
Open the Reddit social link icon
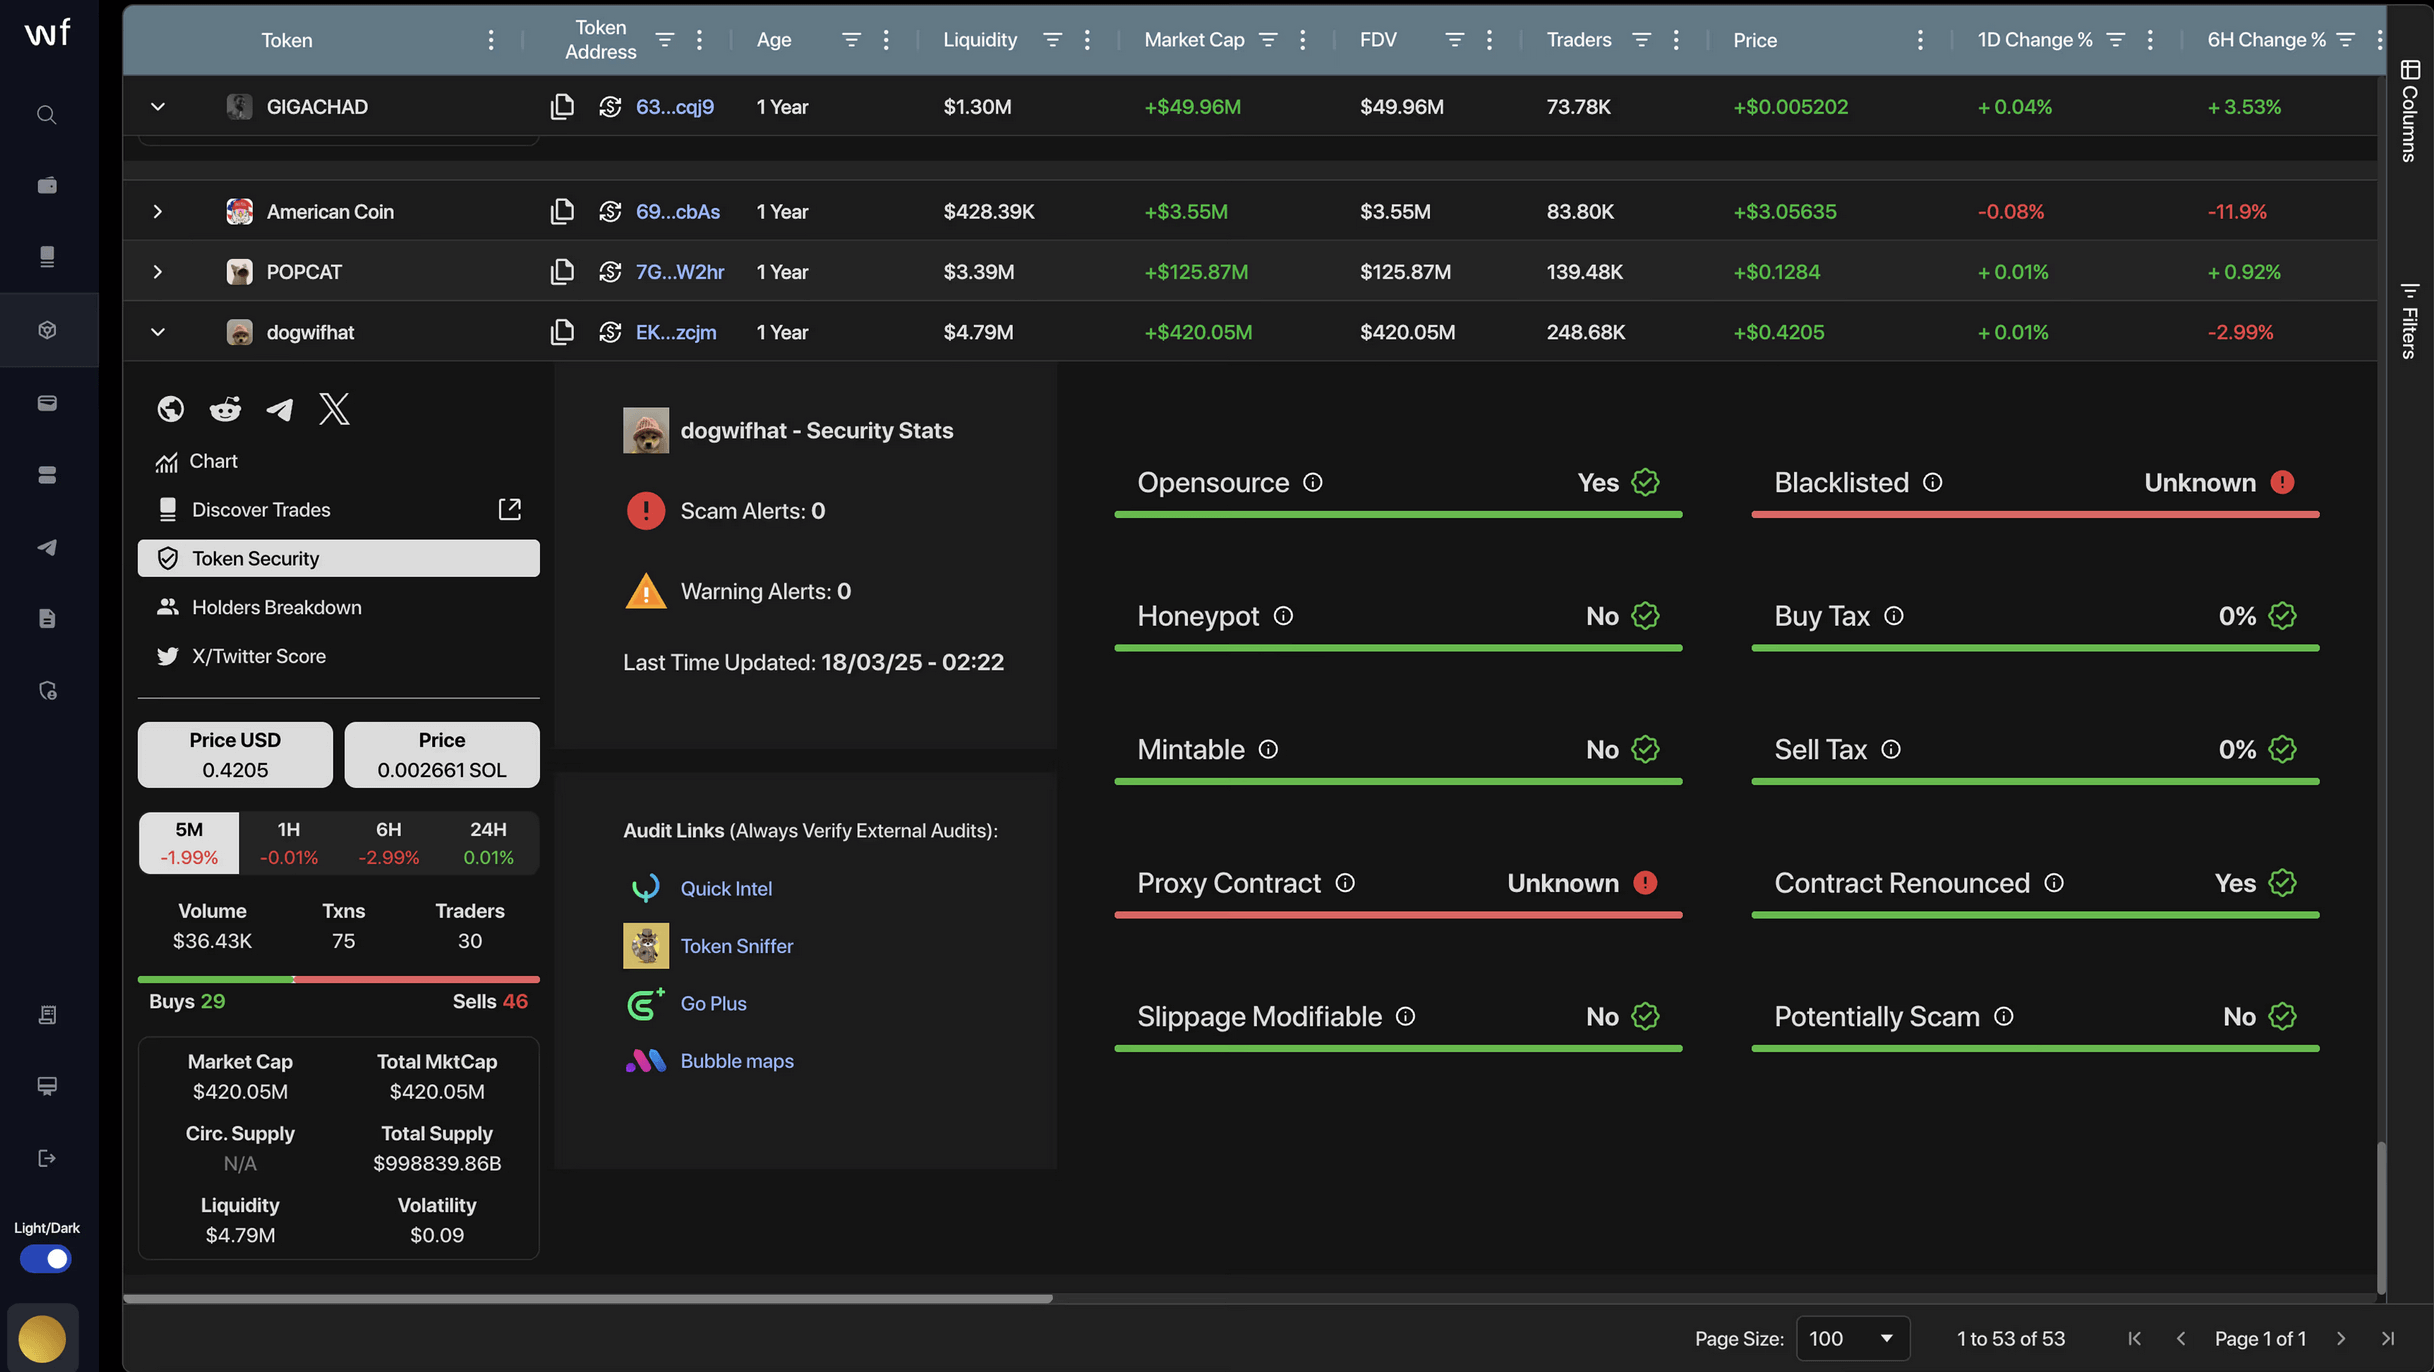[x=225, y=409]
